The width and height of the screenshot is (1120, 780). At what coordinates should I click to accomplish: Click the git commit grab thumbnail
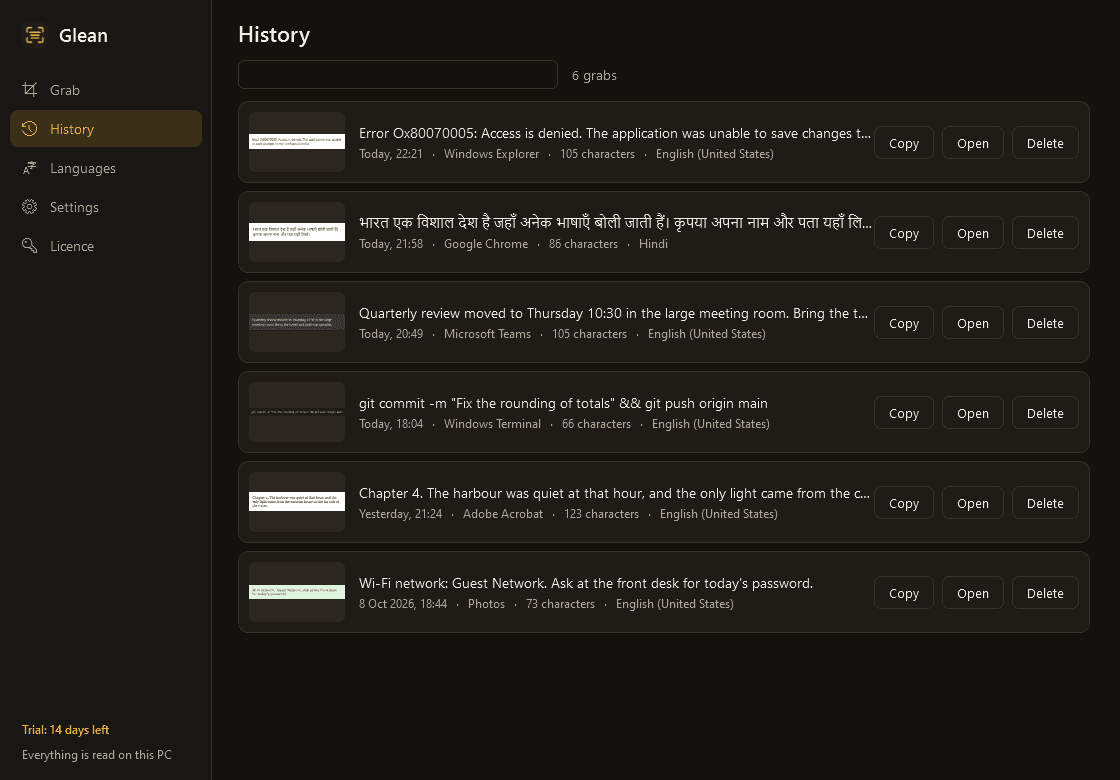click(297, 412)
